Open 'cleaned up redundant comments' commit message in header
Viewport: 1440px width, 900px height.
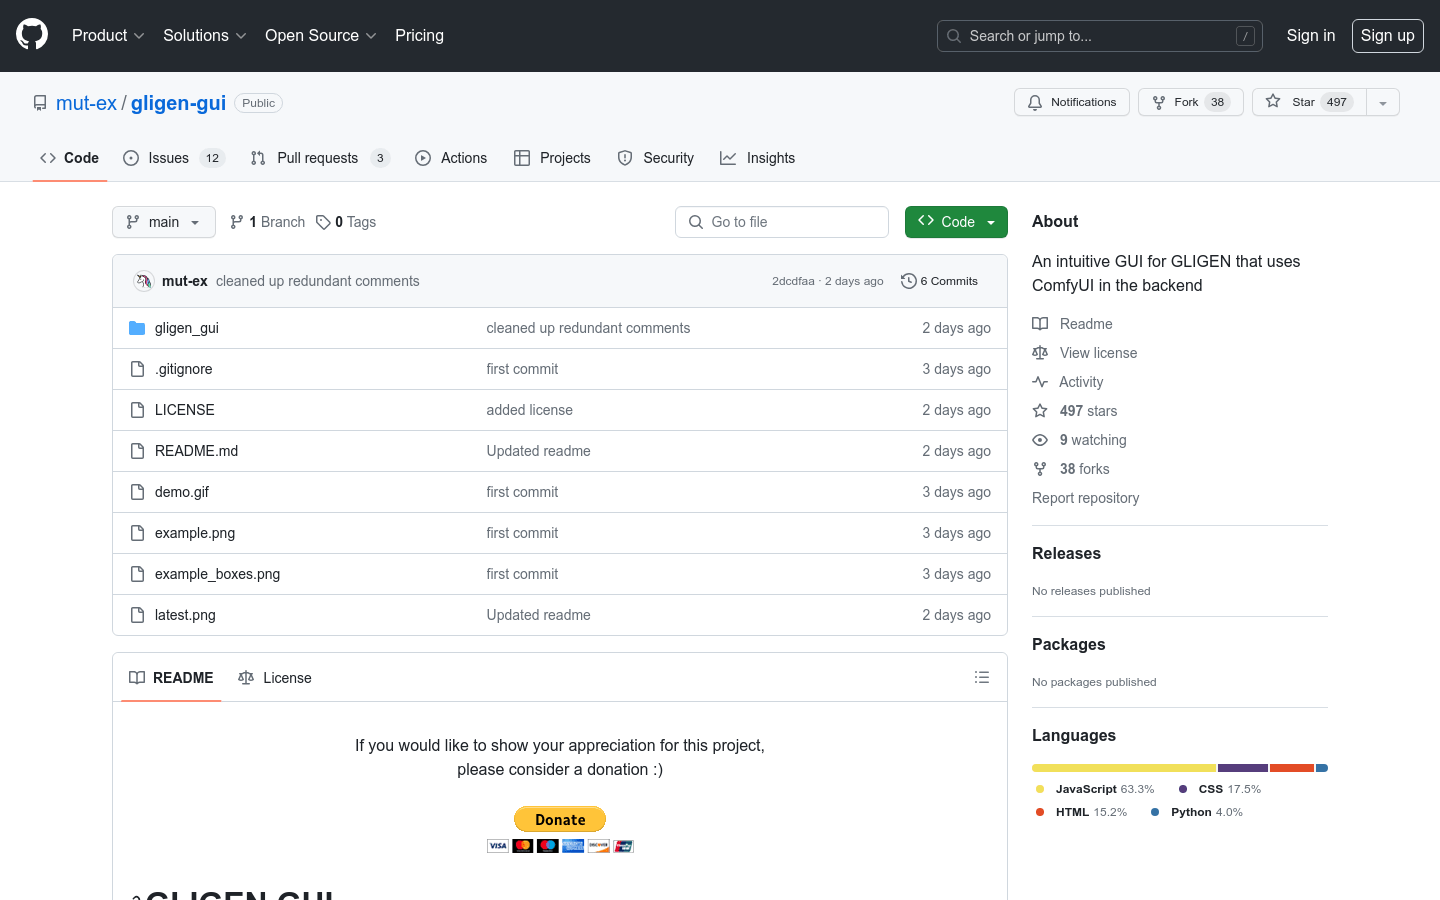tap(318, 281)
